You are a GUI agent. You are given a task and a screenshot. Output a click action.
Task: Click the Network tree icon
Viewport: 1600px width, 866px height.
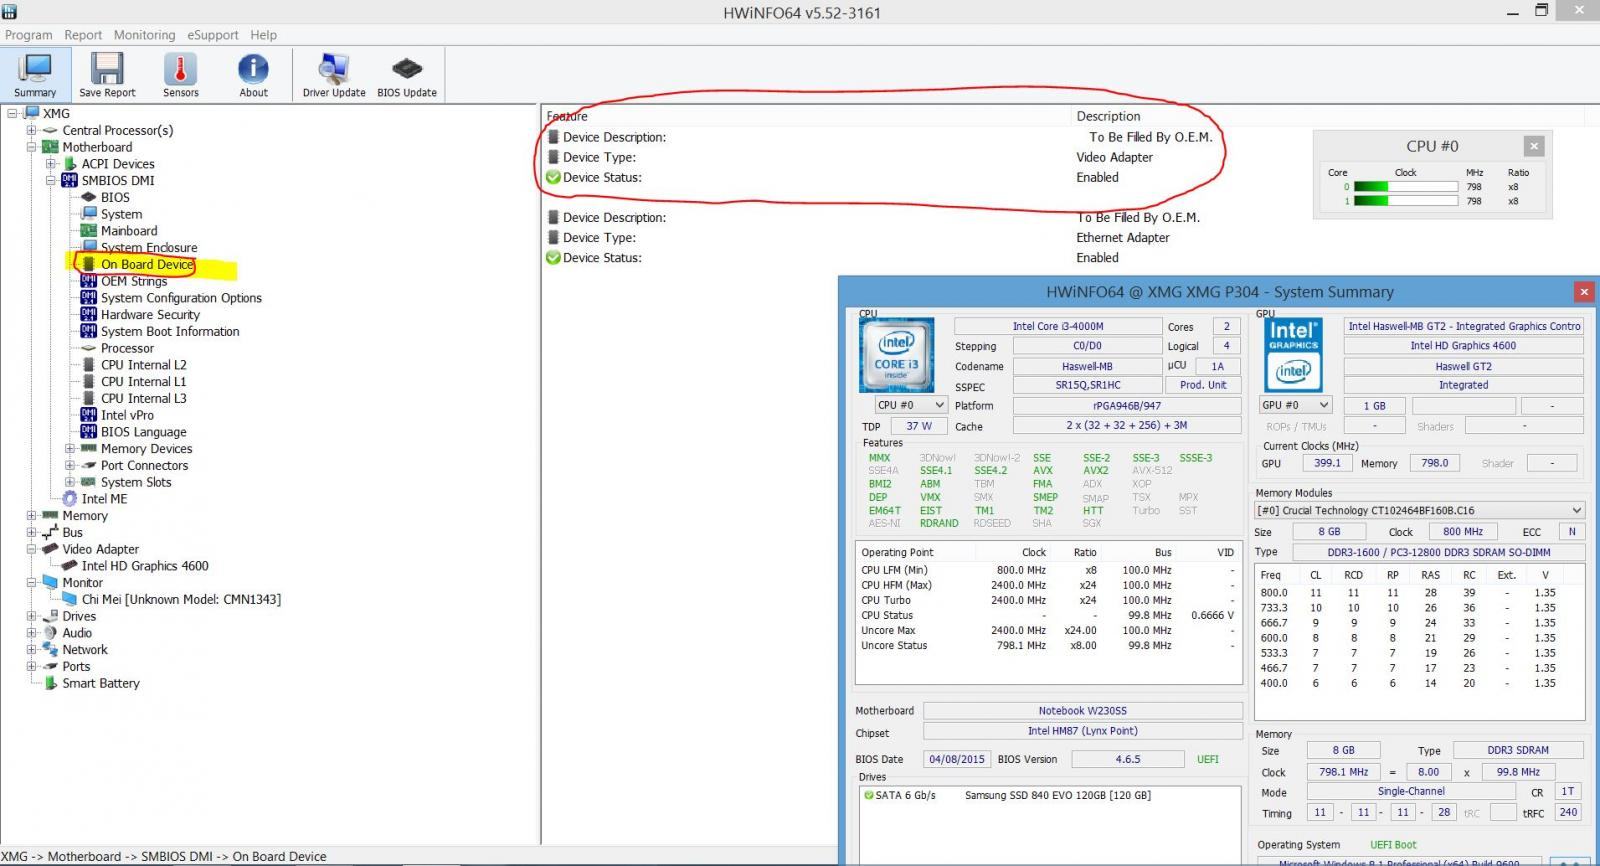pos(50,650)
